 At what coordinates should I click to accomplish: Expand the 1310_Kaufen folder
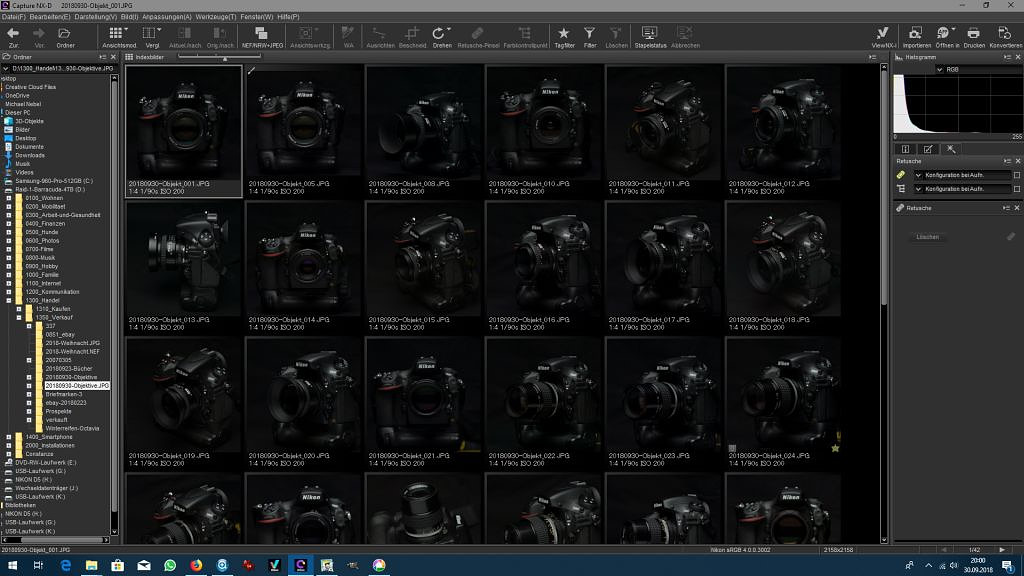19,309
